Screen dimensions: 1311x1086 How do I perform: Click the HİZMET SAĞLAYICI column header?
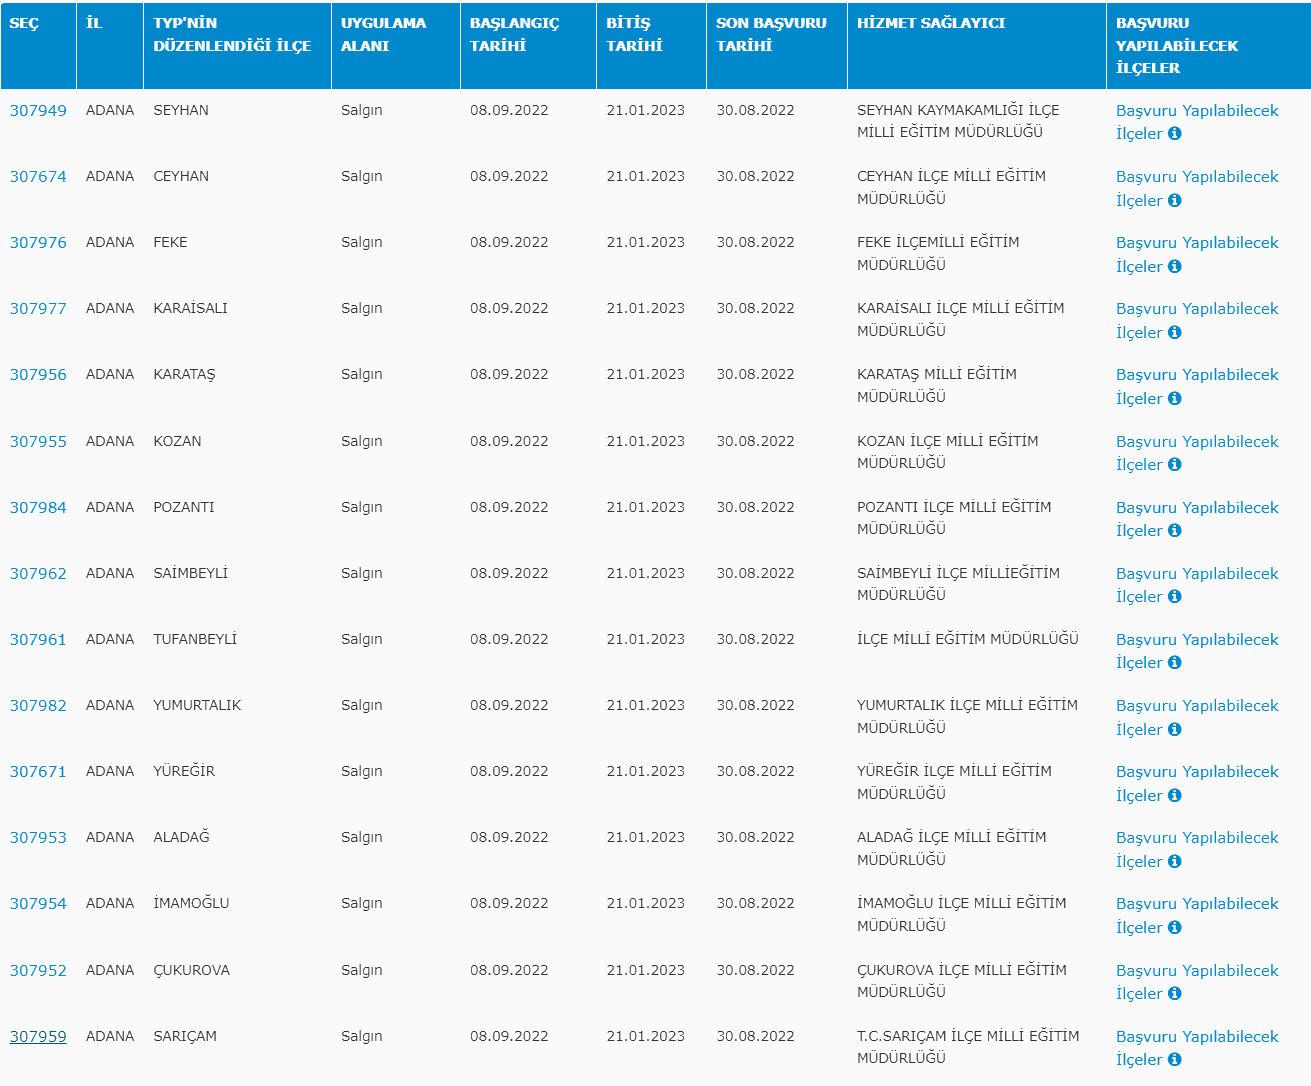930,23
